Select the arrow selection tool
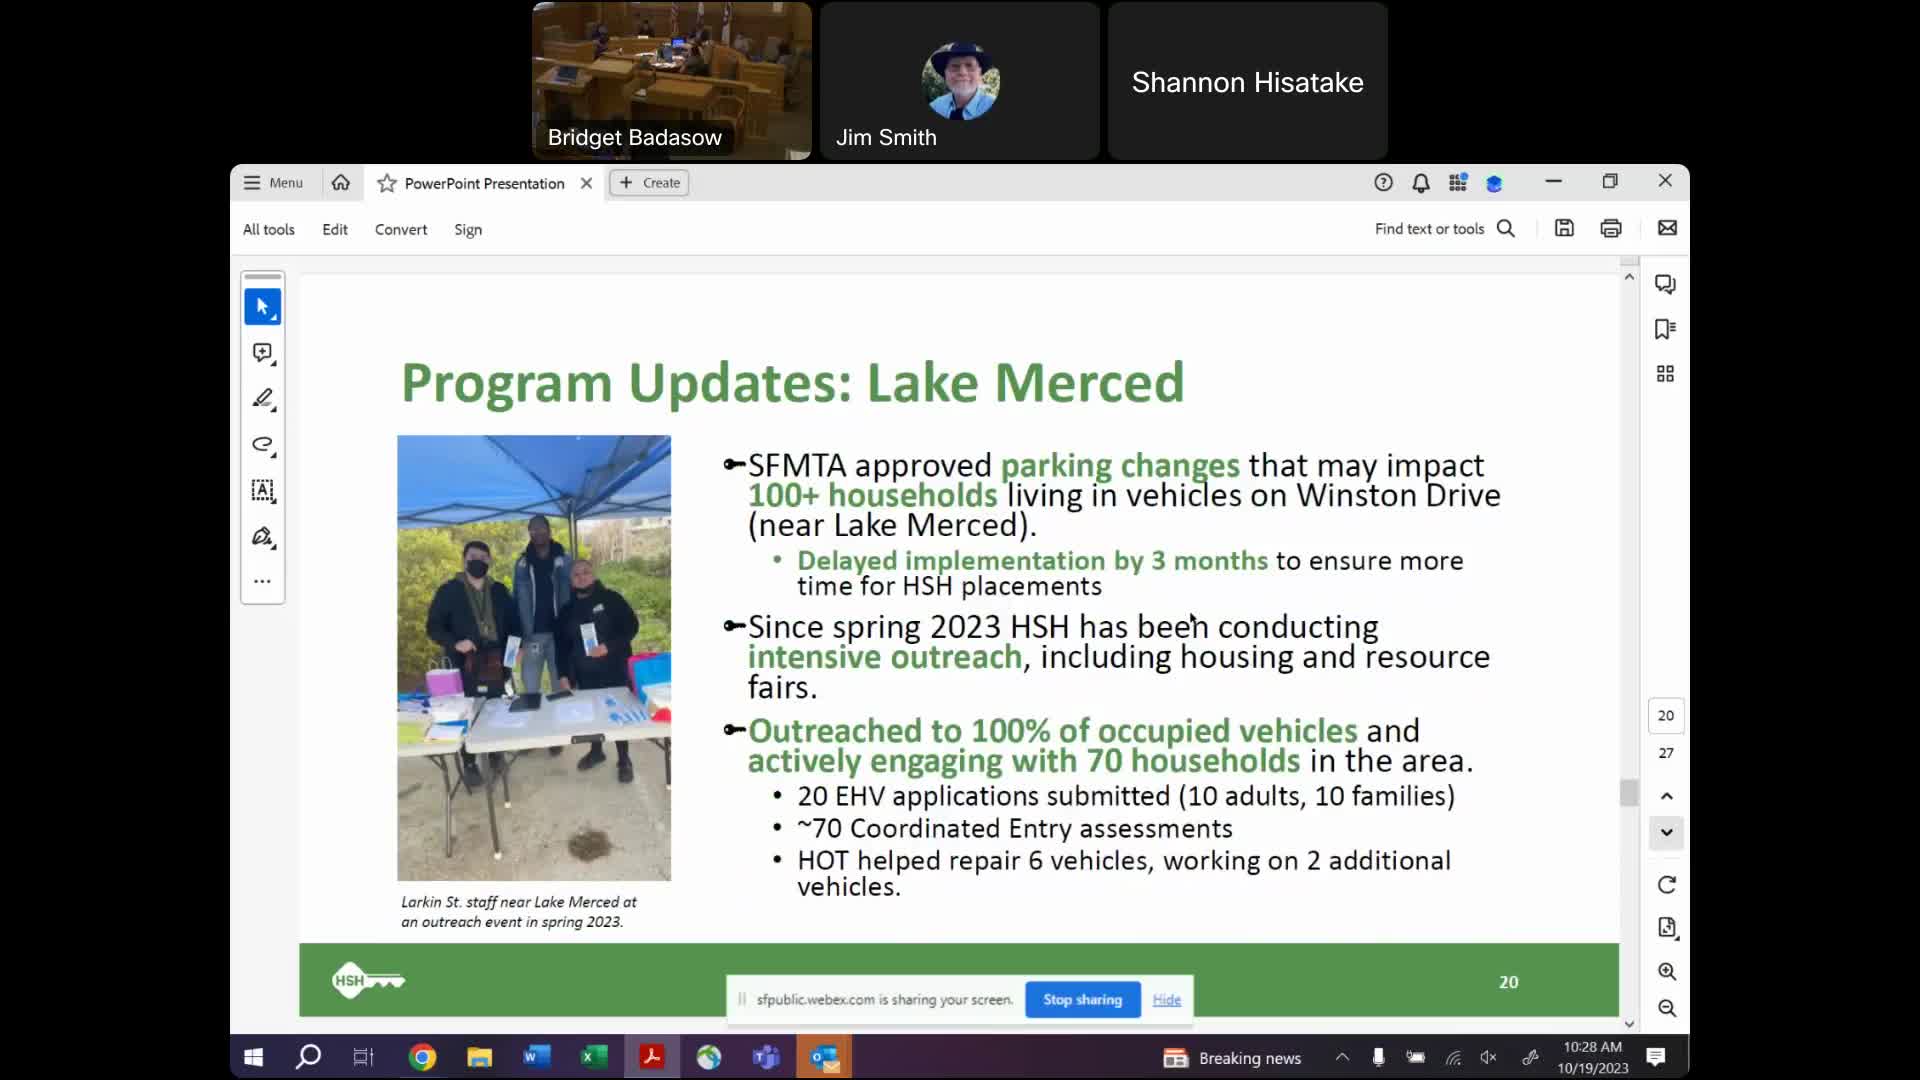 click(262, 307)
